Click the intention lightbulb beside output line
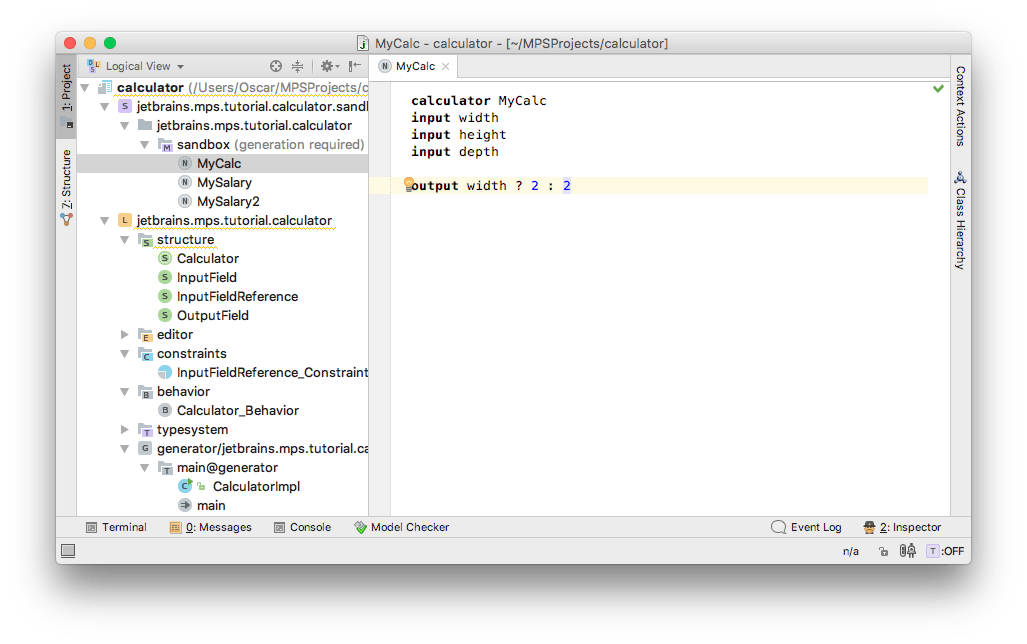1027x644 pixels. tap(409, 184)
